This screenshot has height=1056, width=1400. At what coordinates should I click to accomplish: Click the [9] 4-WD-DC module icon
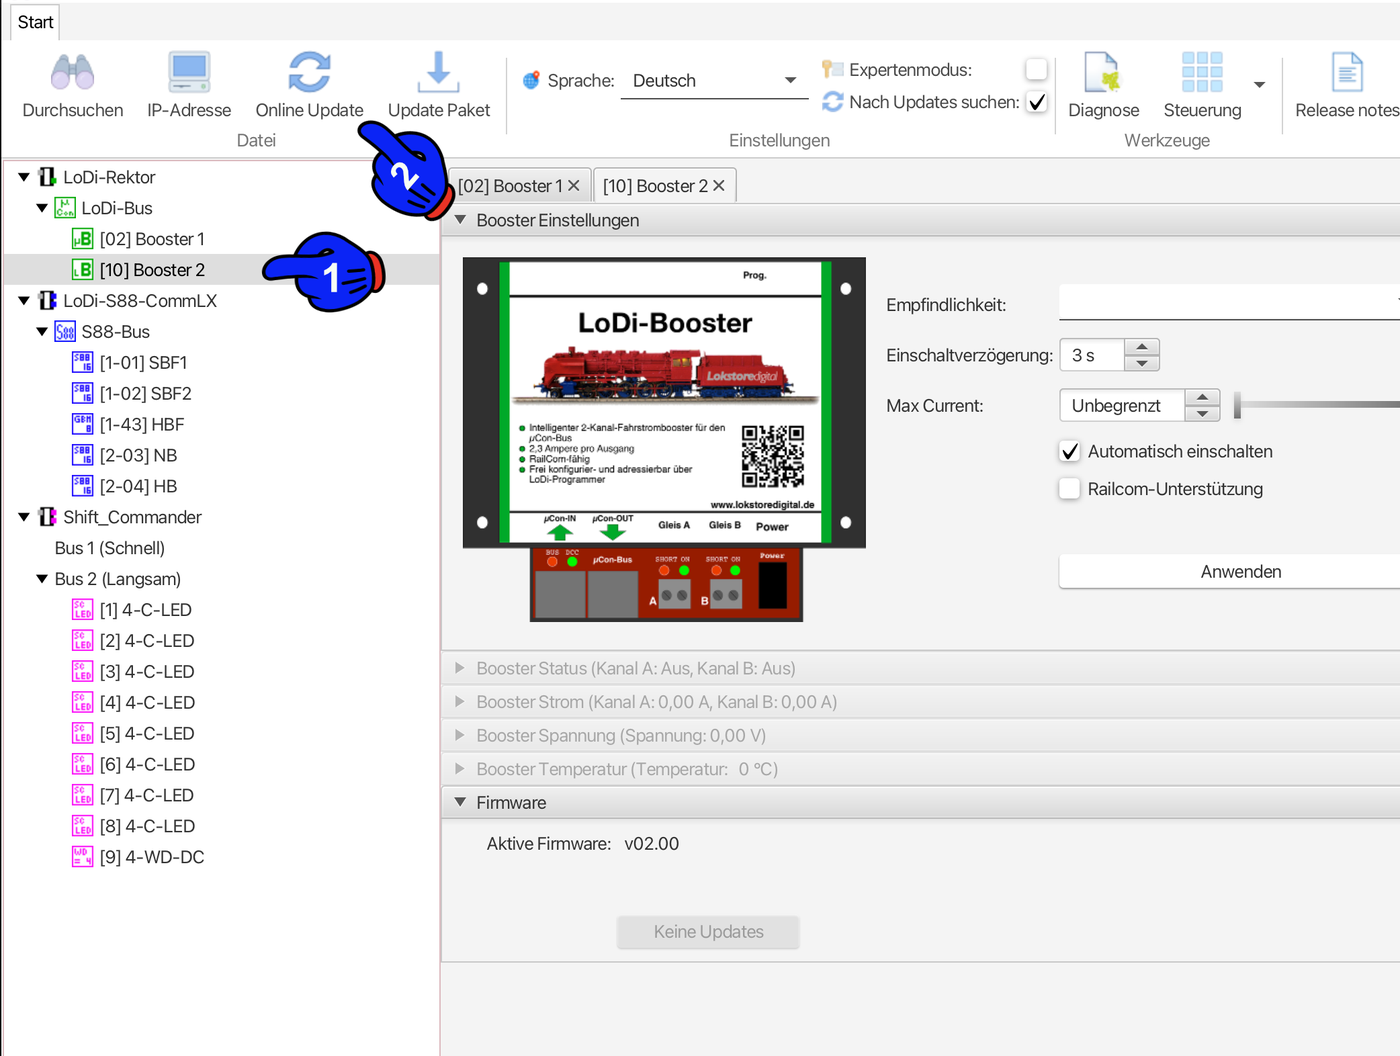click(83, 857)
